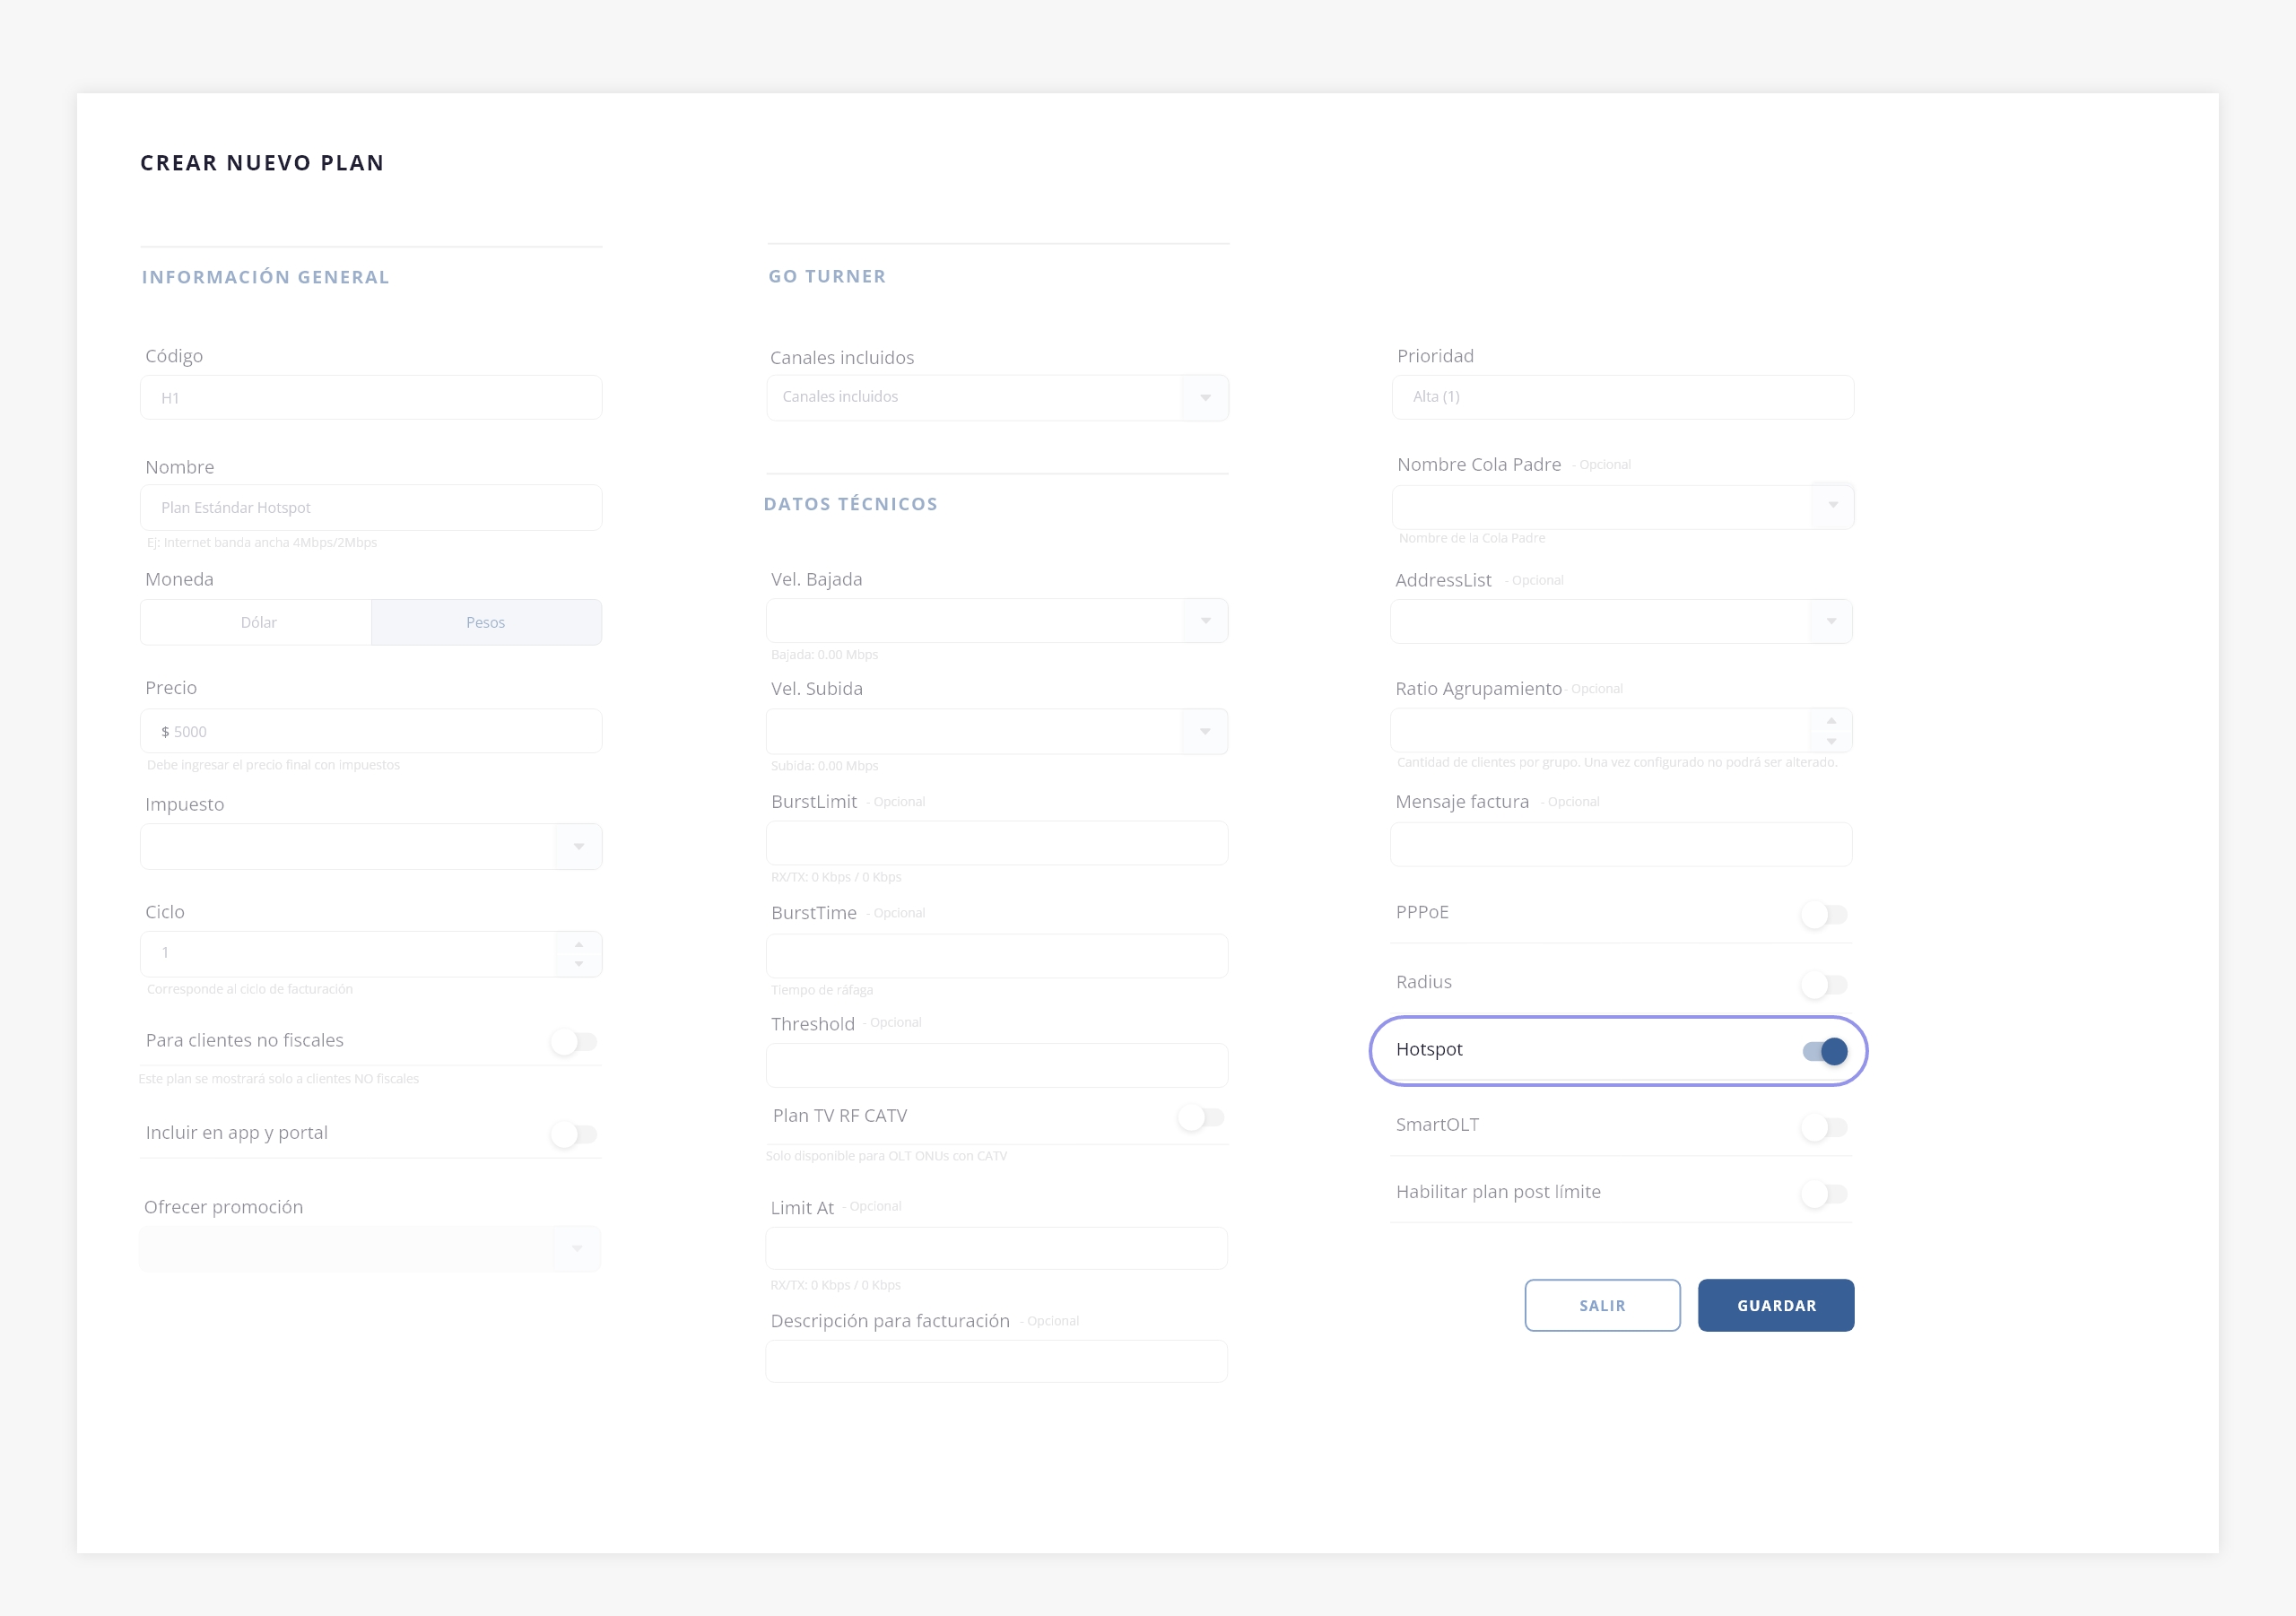This screenshot has width=2296, height=1616.
Task: Focus the BurstLimit text field
Action: click(x=996, y=843)
